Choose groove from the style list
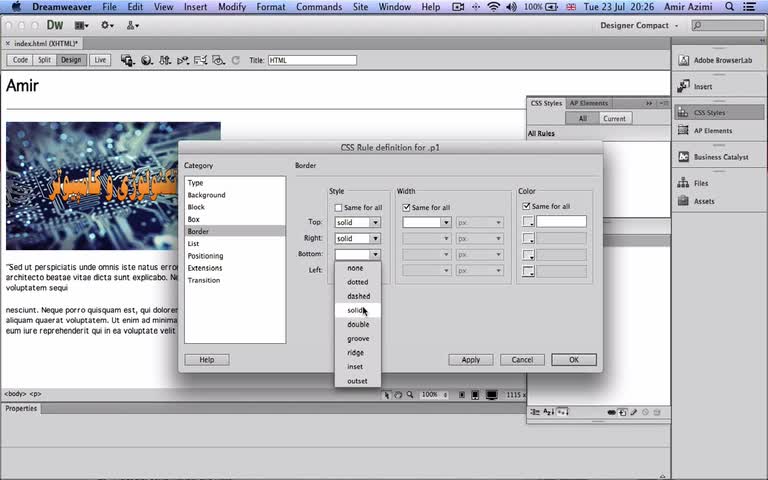The image size is (768, 480). [x=358, y=339]
